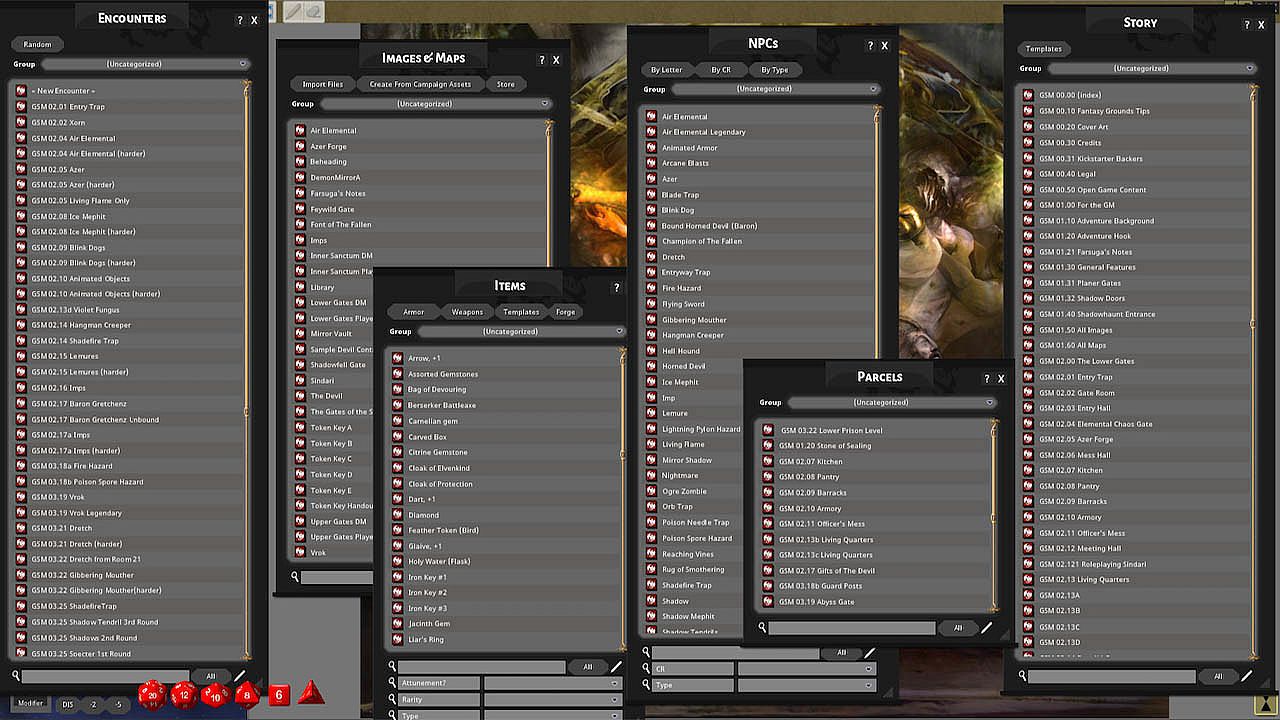Expand the Group dropdown in Items
Screen dimensions: 1280x720
522,331
